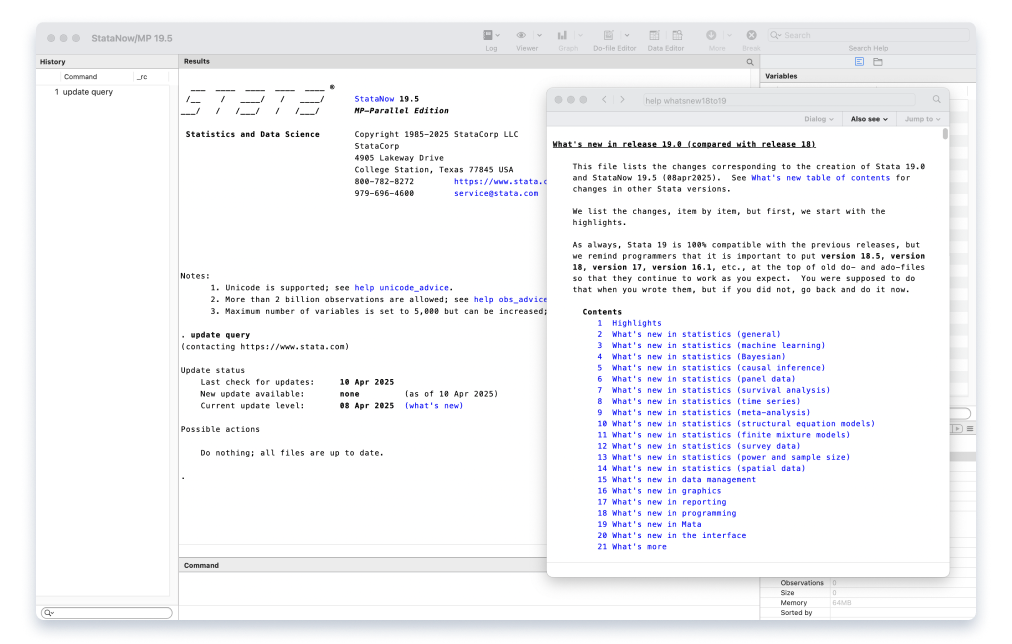The width and height of the screenshot is (1012, 644).
Task: Click the Break stop icon
Action: (x=751, y=35)
